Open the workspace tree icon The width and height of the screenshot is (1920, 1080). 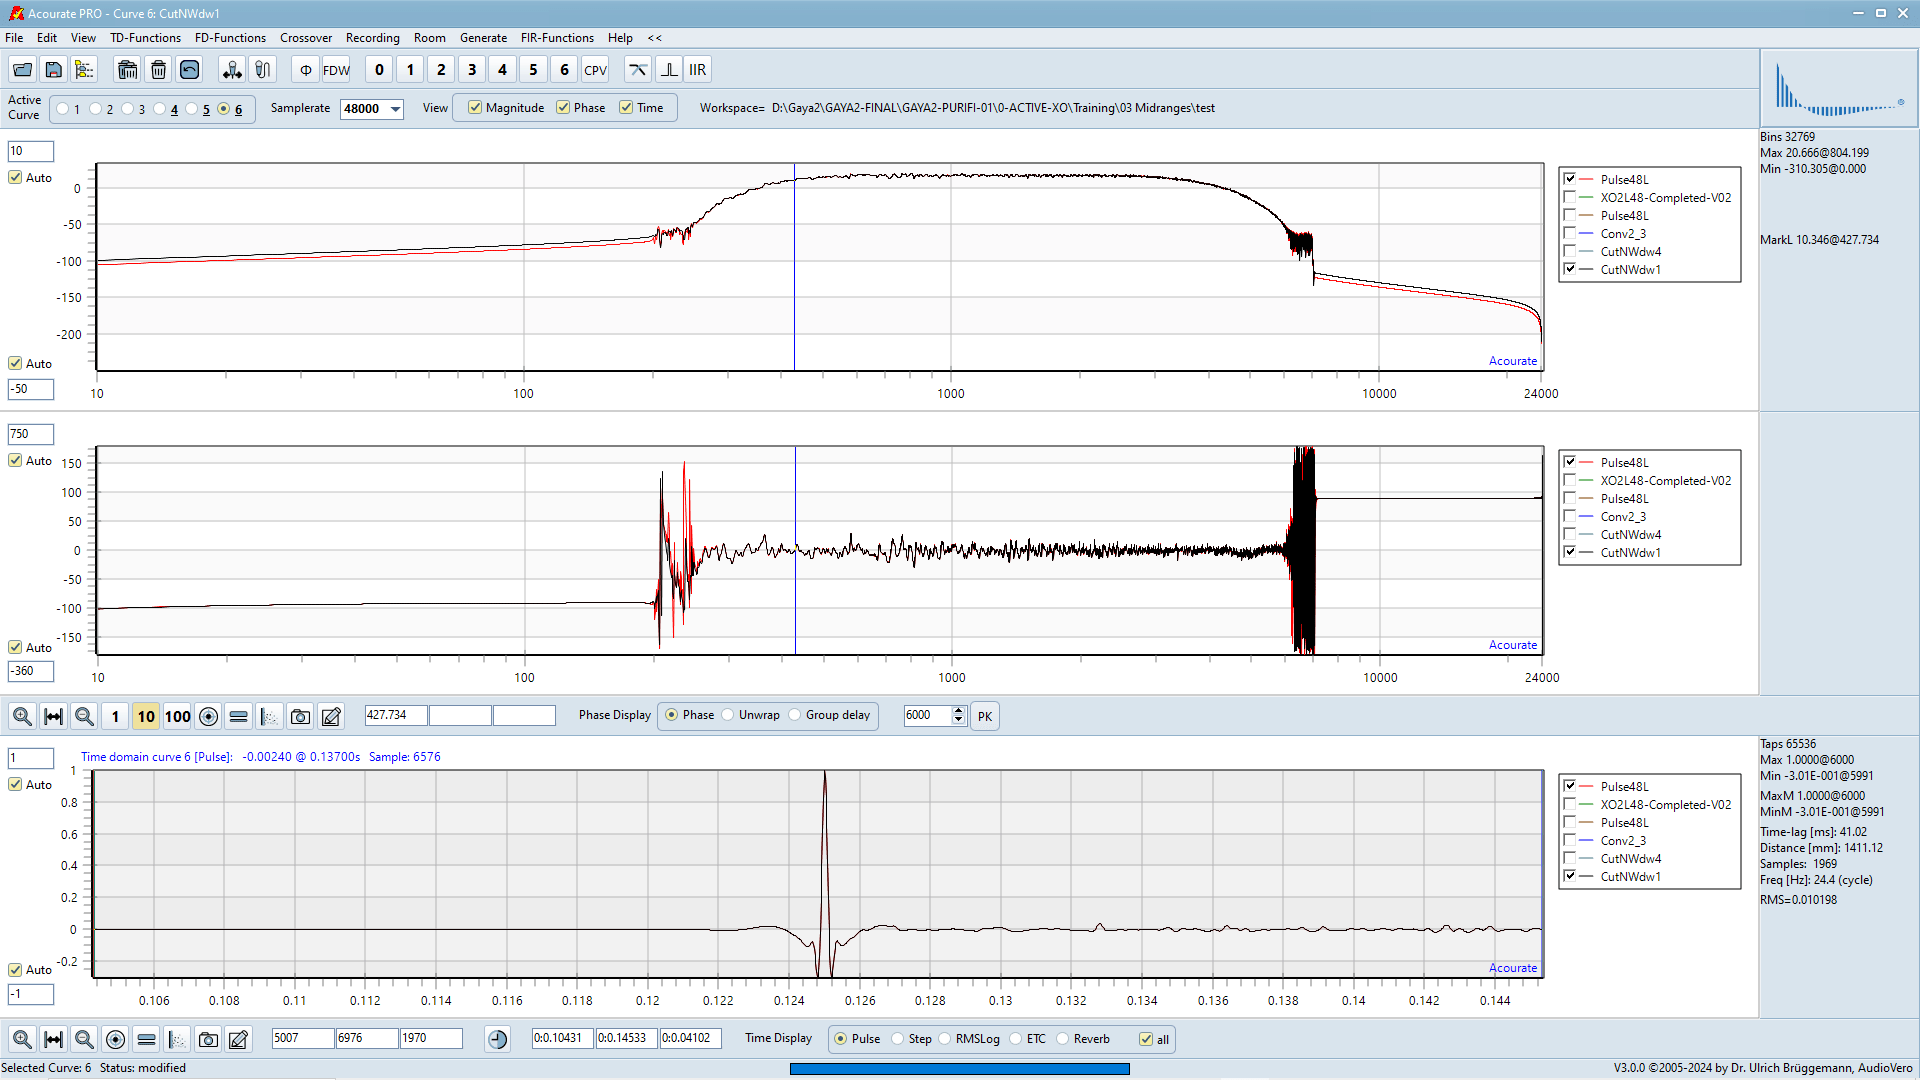tap(85, 70)
